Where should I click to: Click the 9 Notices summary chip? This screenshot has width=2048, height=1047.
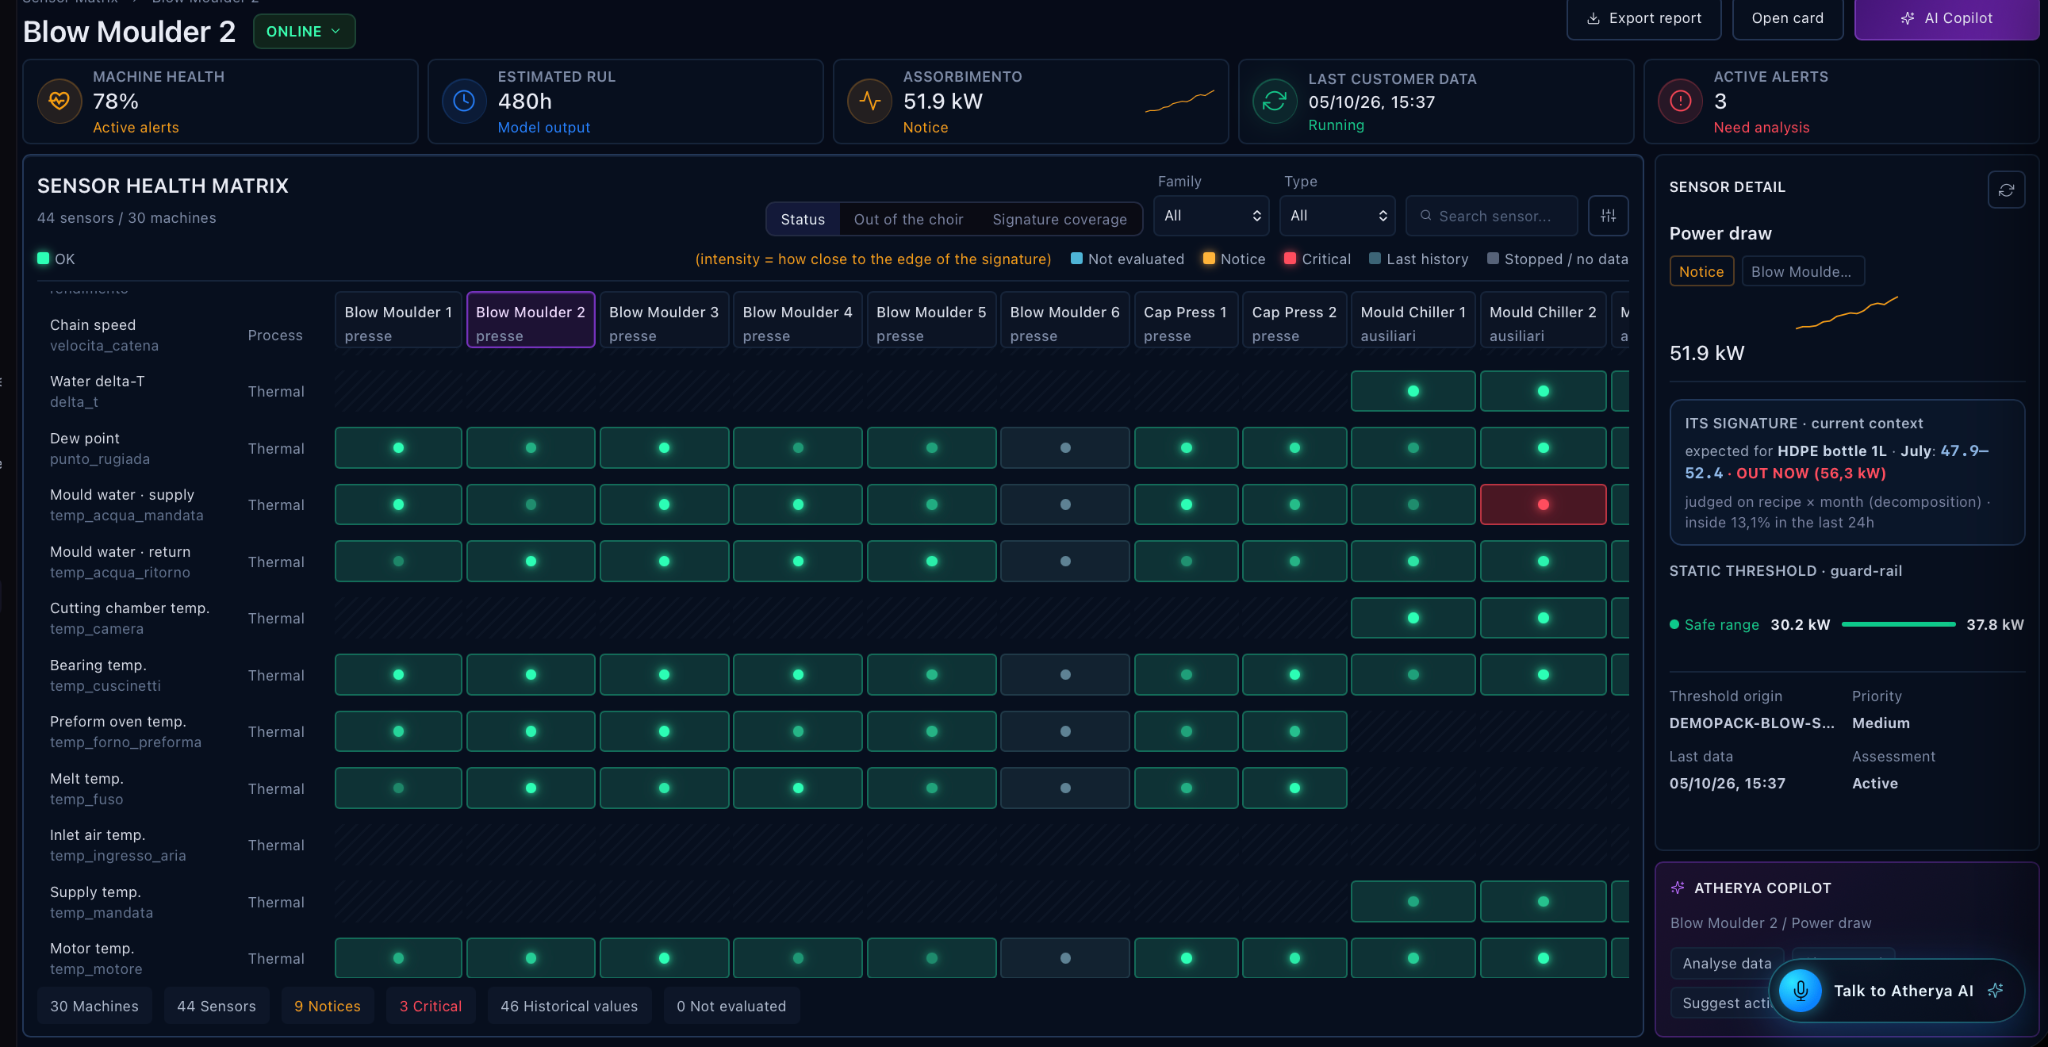tap(327, 1006)
